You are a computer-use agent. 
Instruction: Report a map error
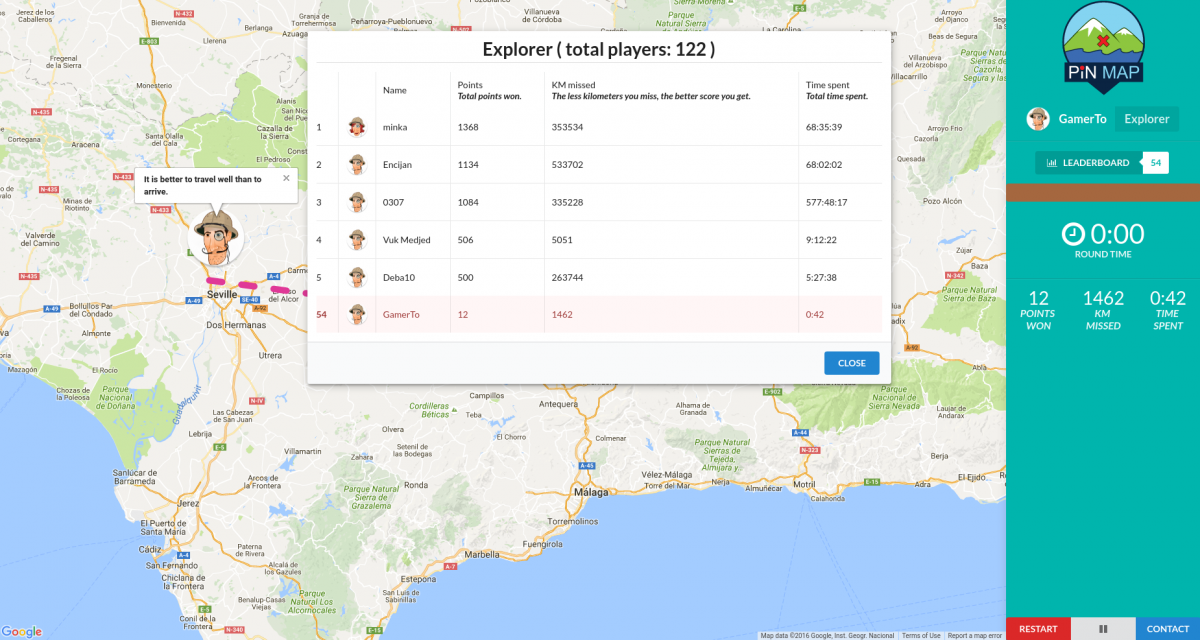tap(974, 635)
